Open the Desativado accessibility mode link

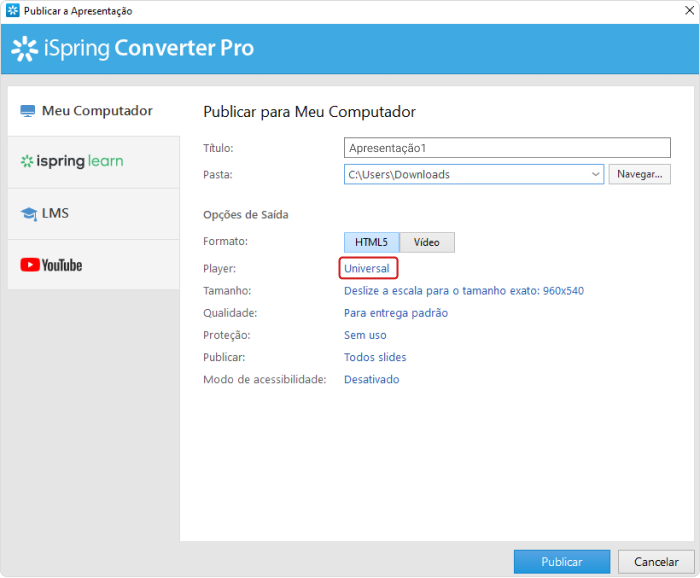click(371, 379)
